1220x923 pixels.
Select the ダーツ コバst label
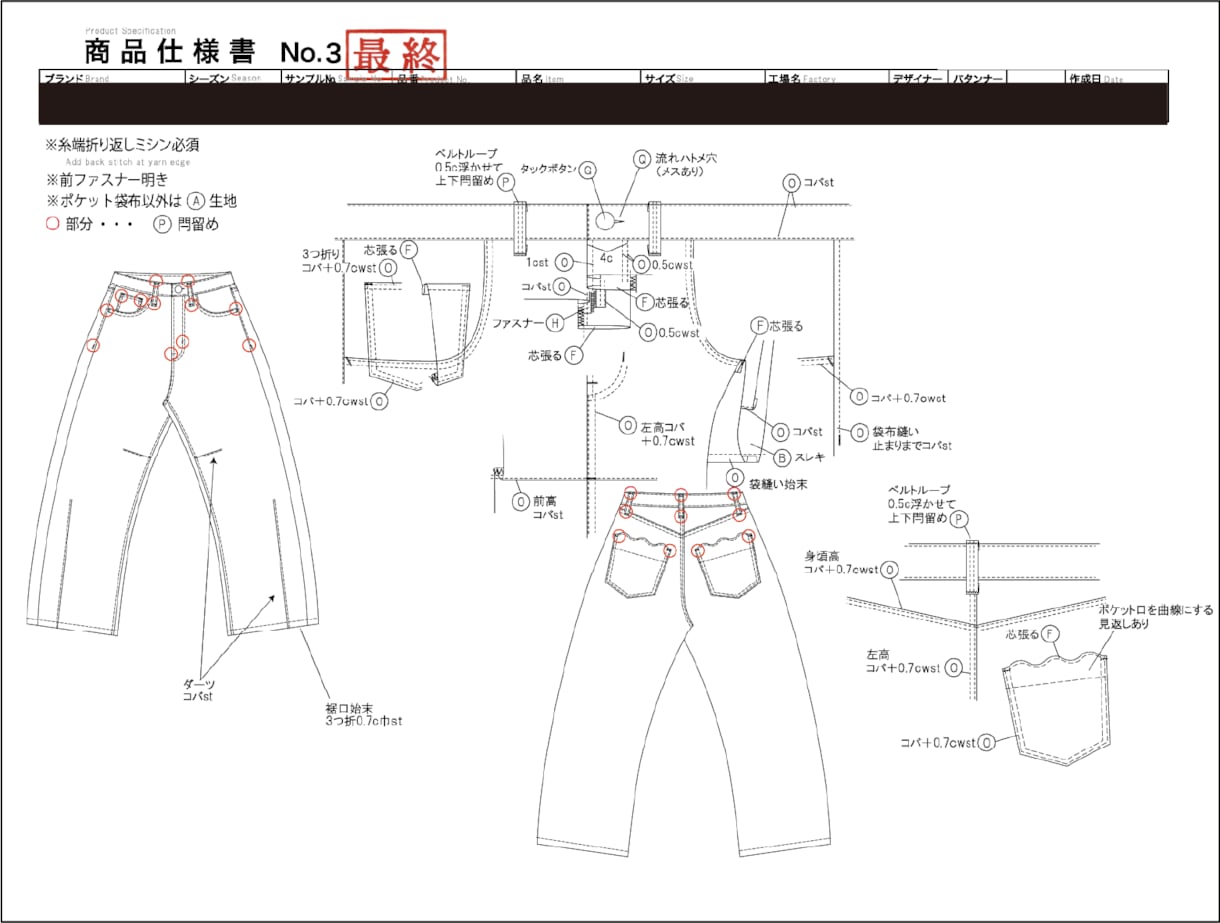[x=199, y=690]
